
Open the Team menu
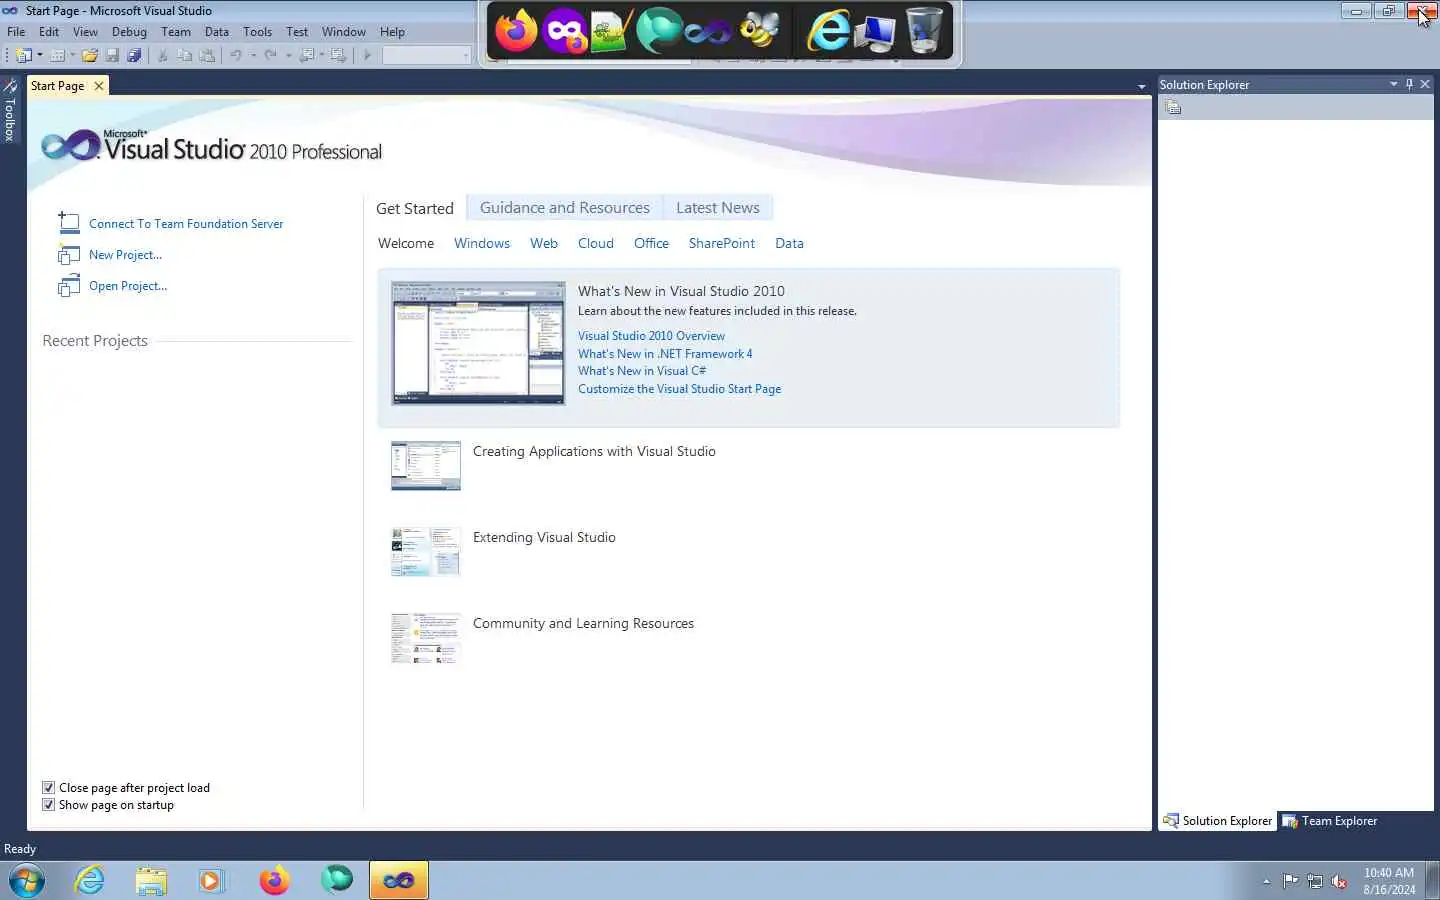[x=176, y=32]
